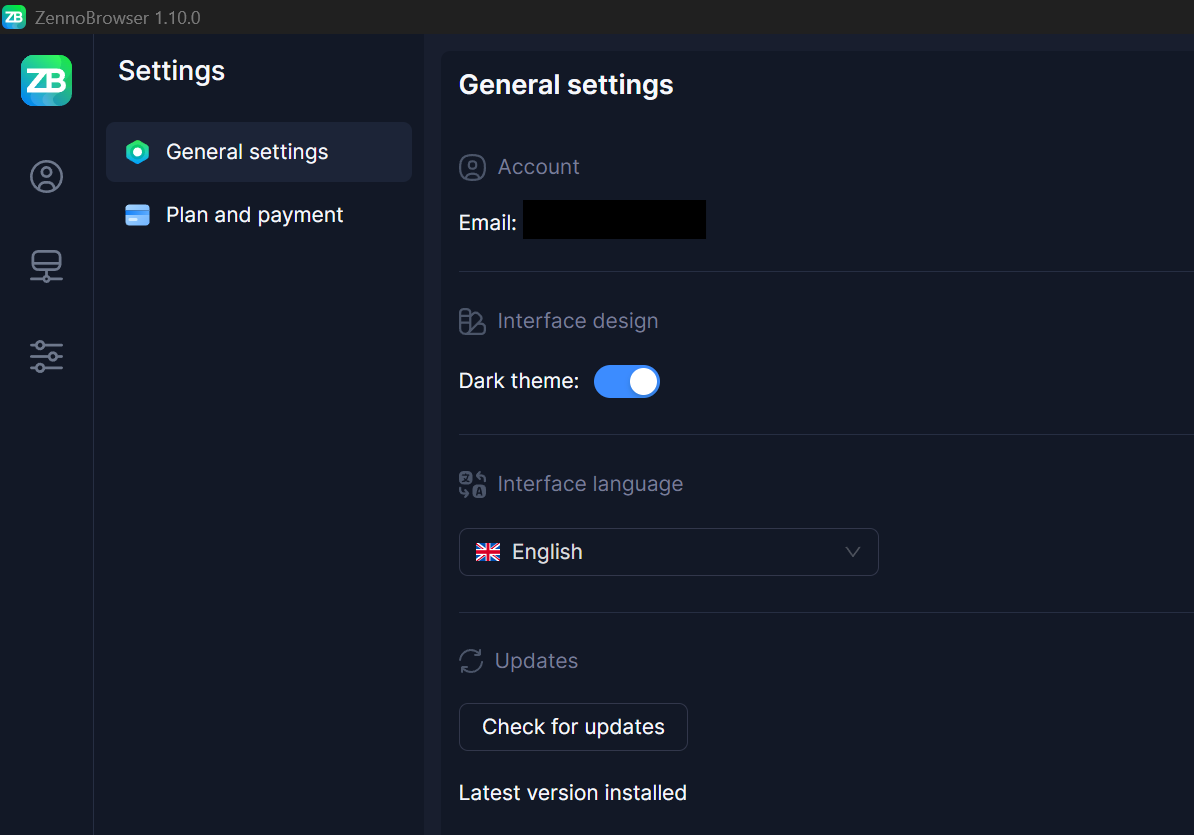Image resolution: width=1194 pixels, height=835 pixels.
Task: Click the ZennoBrowser logo in the sidebar
Action: pyautogui.click(x=46, y=80)
